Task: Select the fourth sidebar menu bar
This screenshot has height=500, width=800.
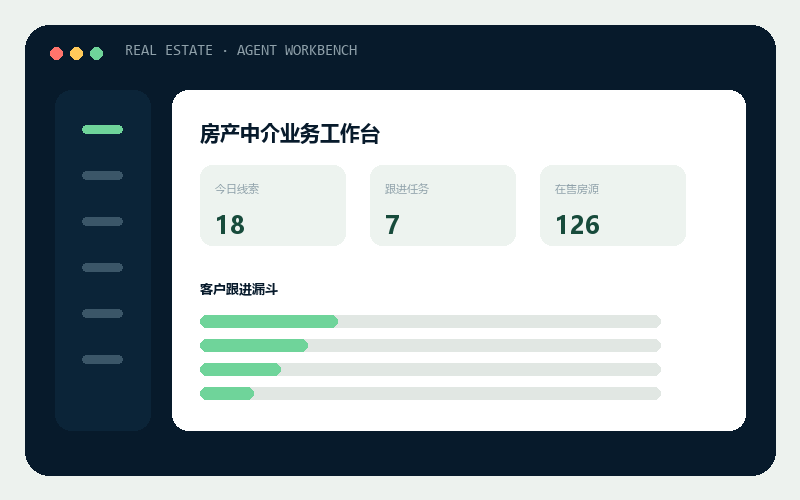Action: coord(103,267)
